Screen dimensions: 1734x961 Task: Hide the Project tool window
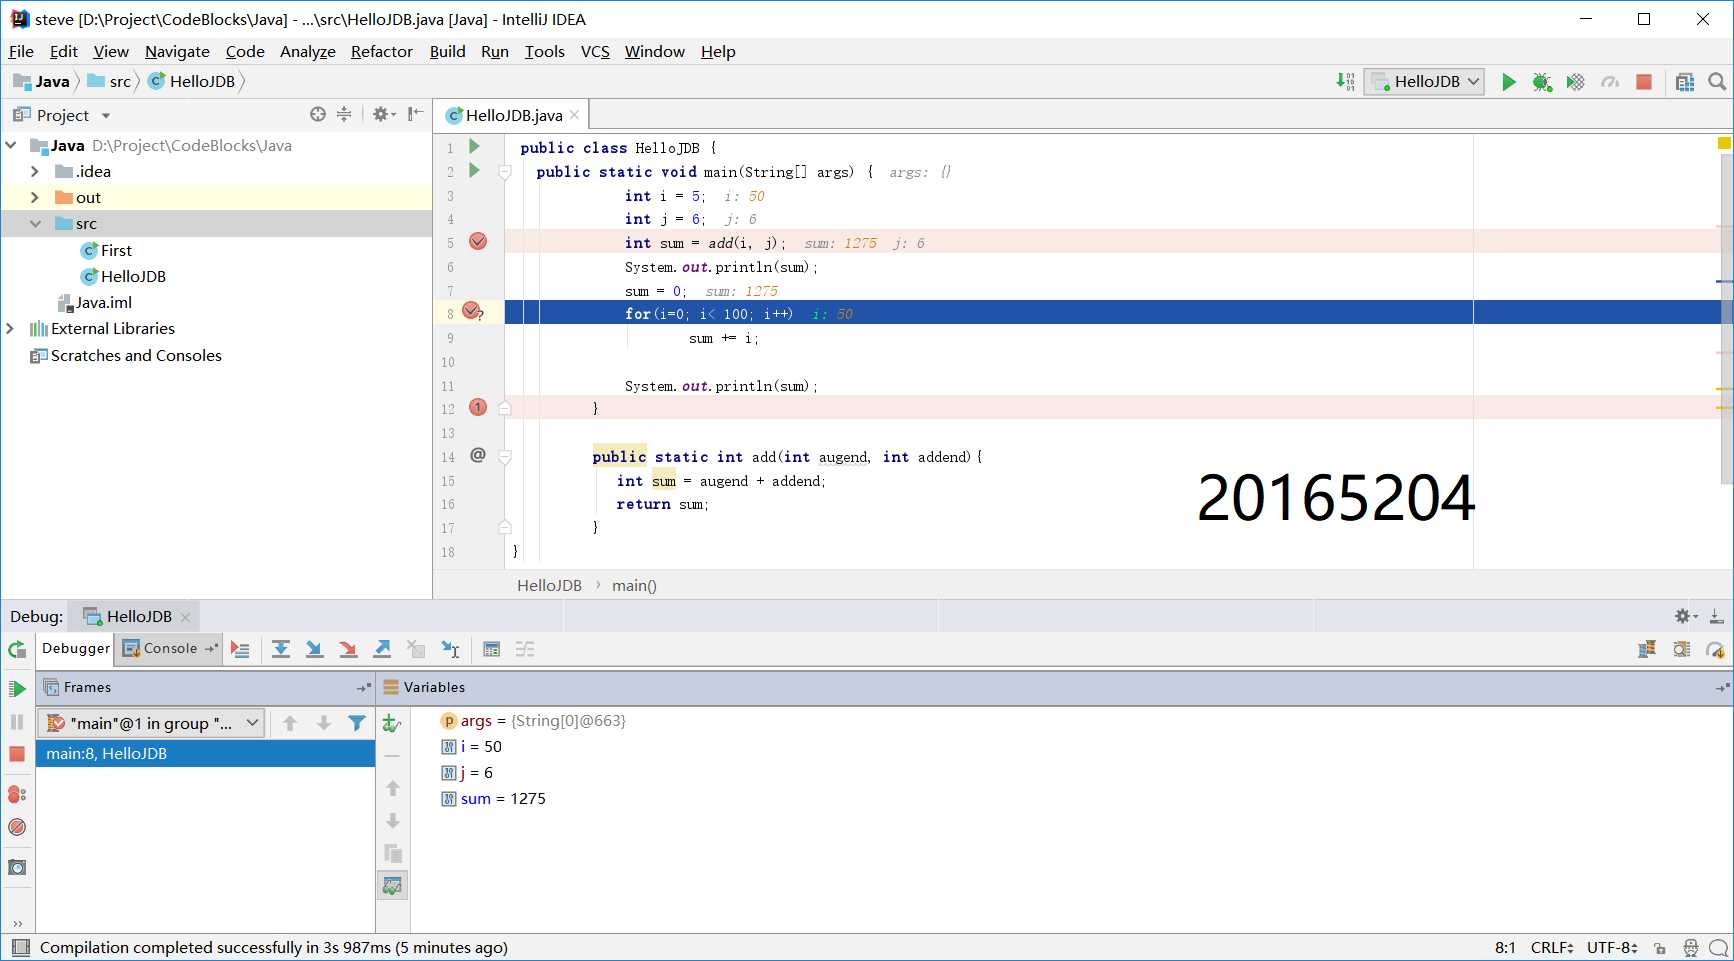[415, 114]
